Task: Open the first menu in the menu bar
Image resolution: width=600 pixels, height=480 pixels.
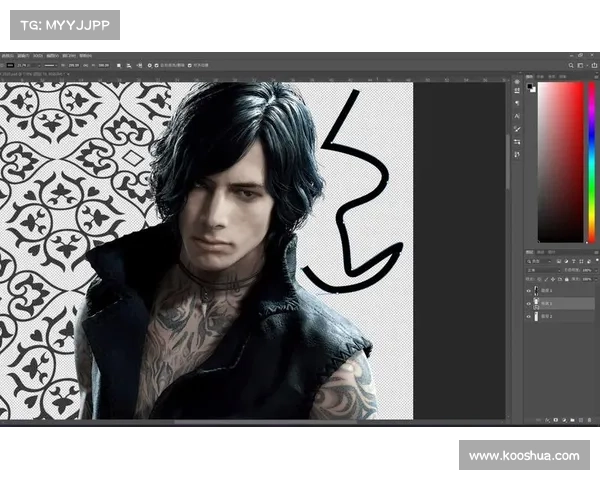Action: click(x=8, y=57)
